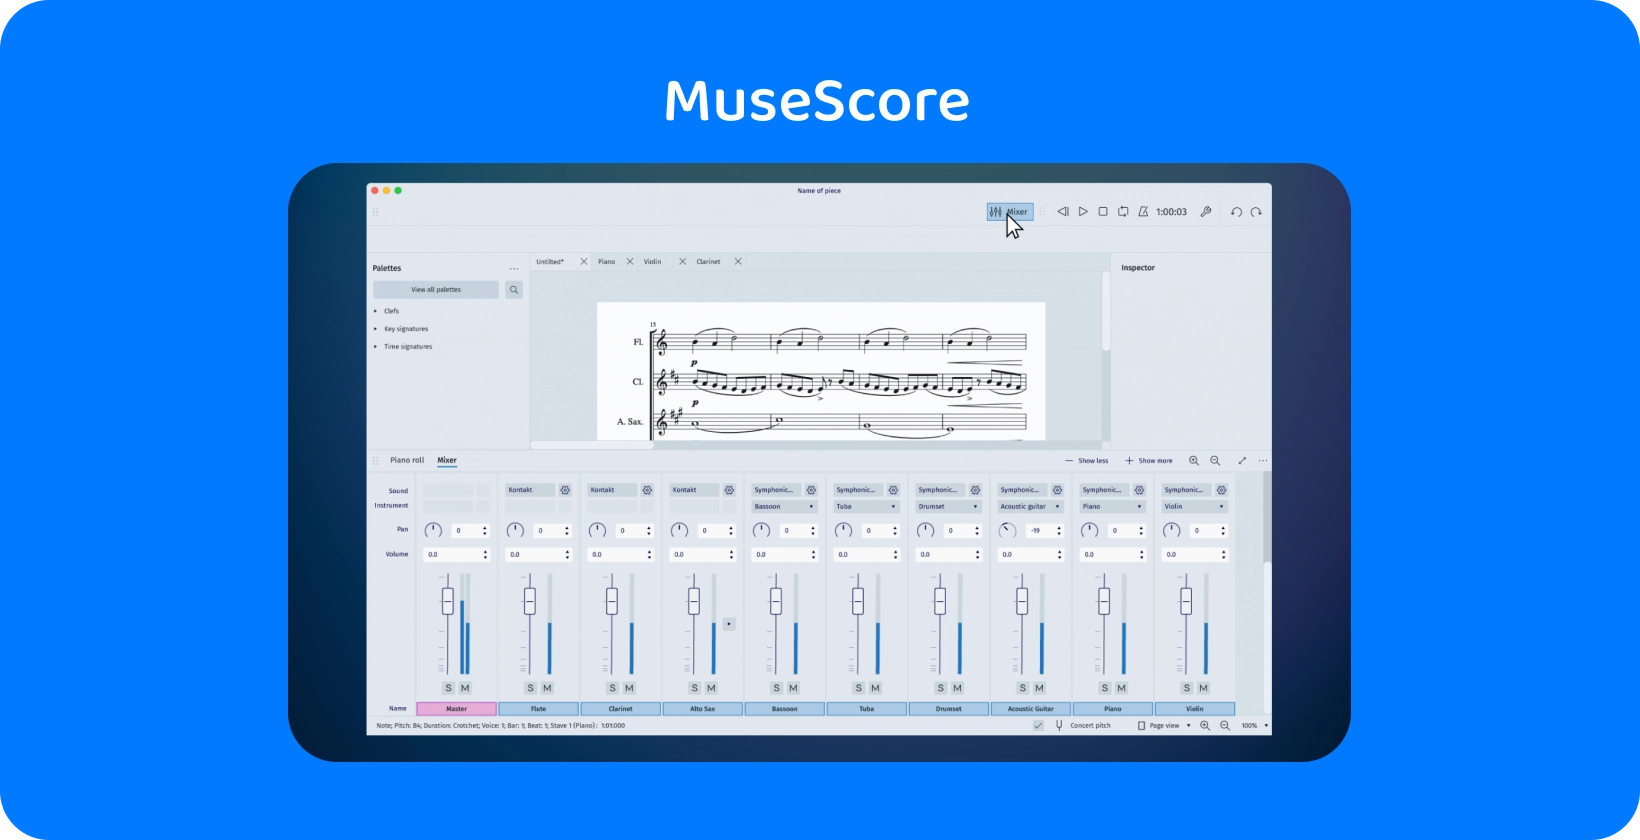Switch to the Clarinet part tab
1640x840 pixels.
click(x=709, y=262)
